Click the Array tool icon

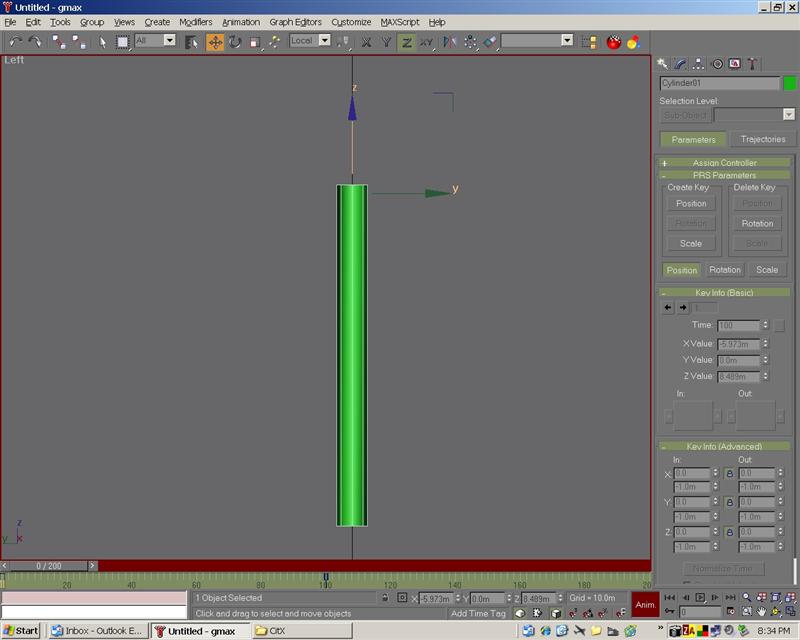tap(470, 42)
